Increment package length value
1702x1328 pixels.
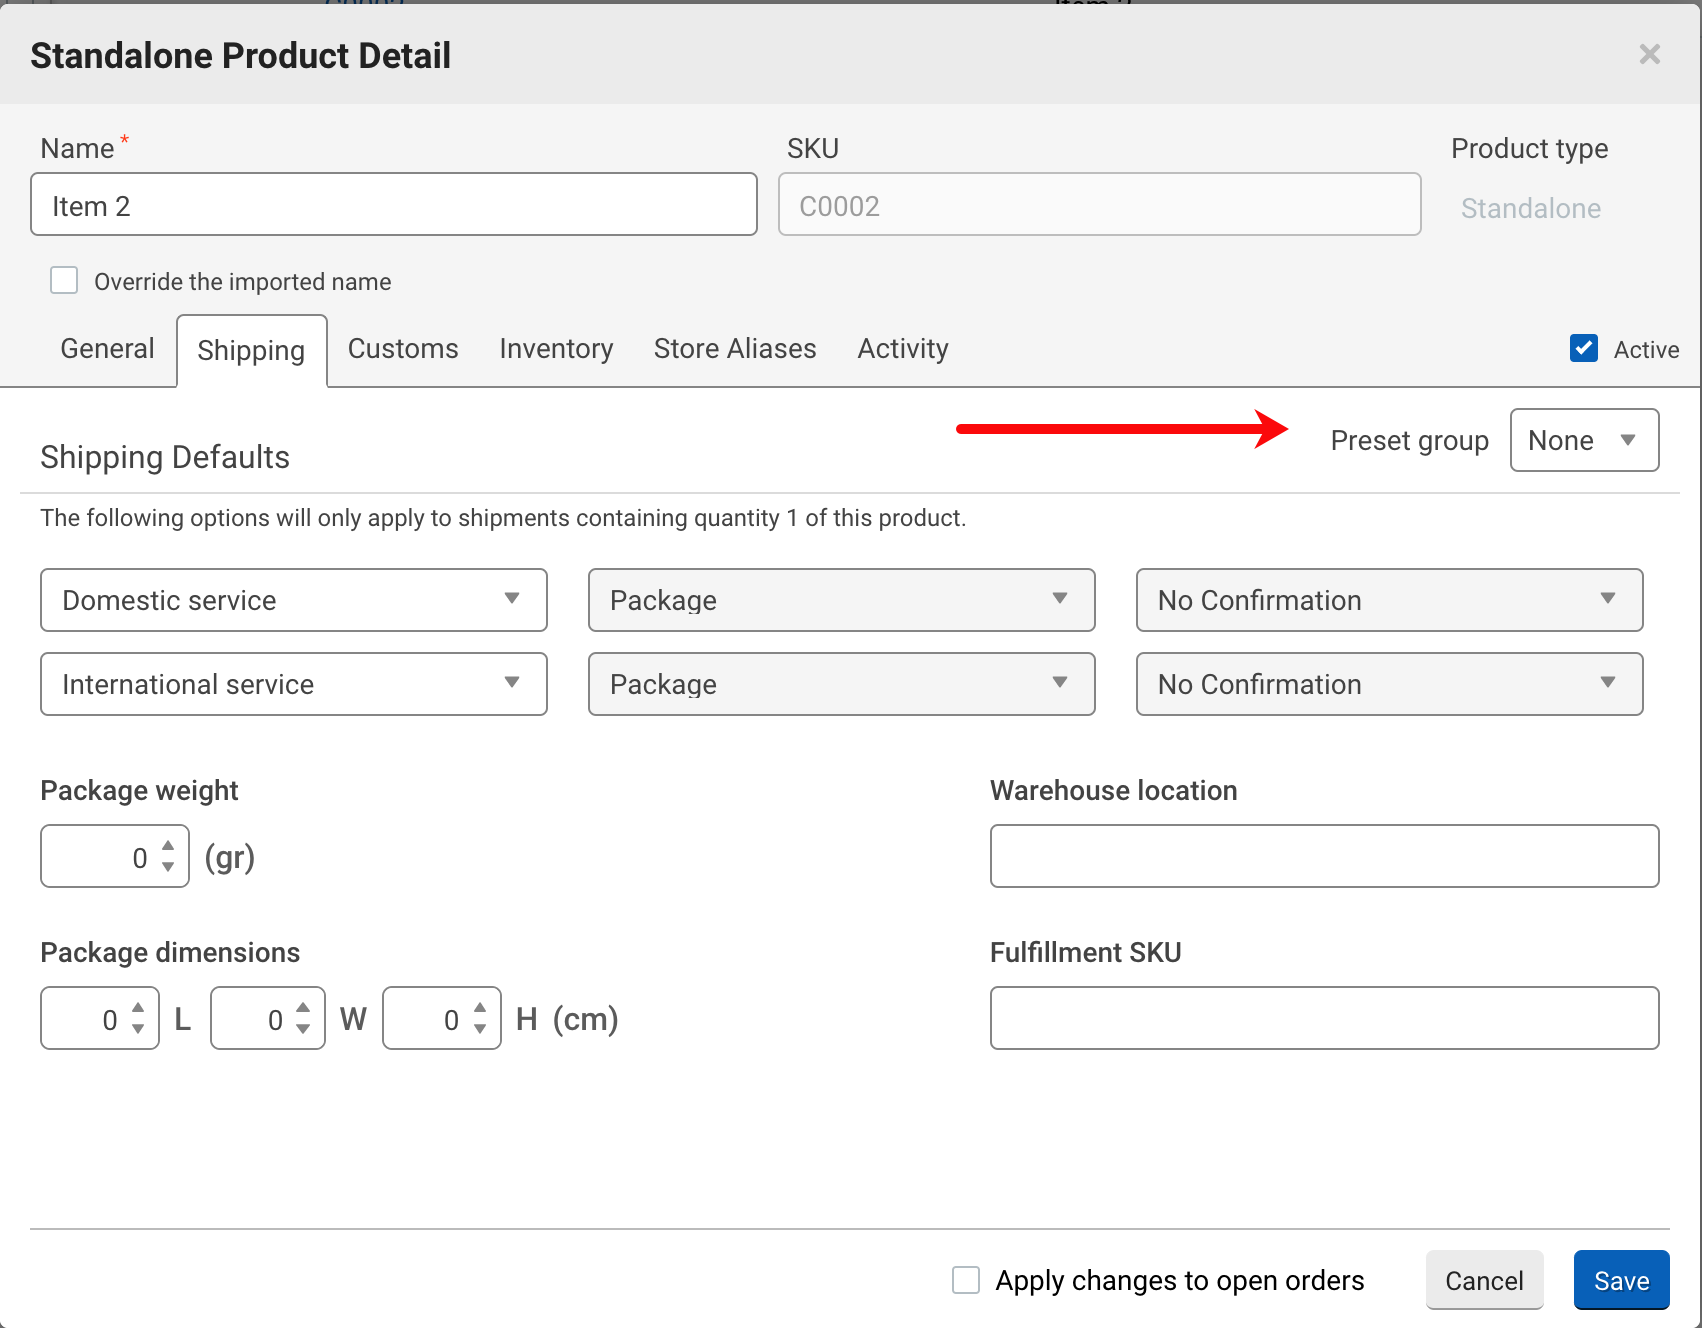[x=138, y=1008]
